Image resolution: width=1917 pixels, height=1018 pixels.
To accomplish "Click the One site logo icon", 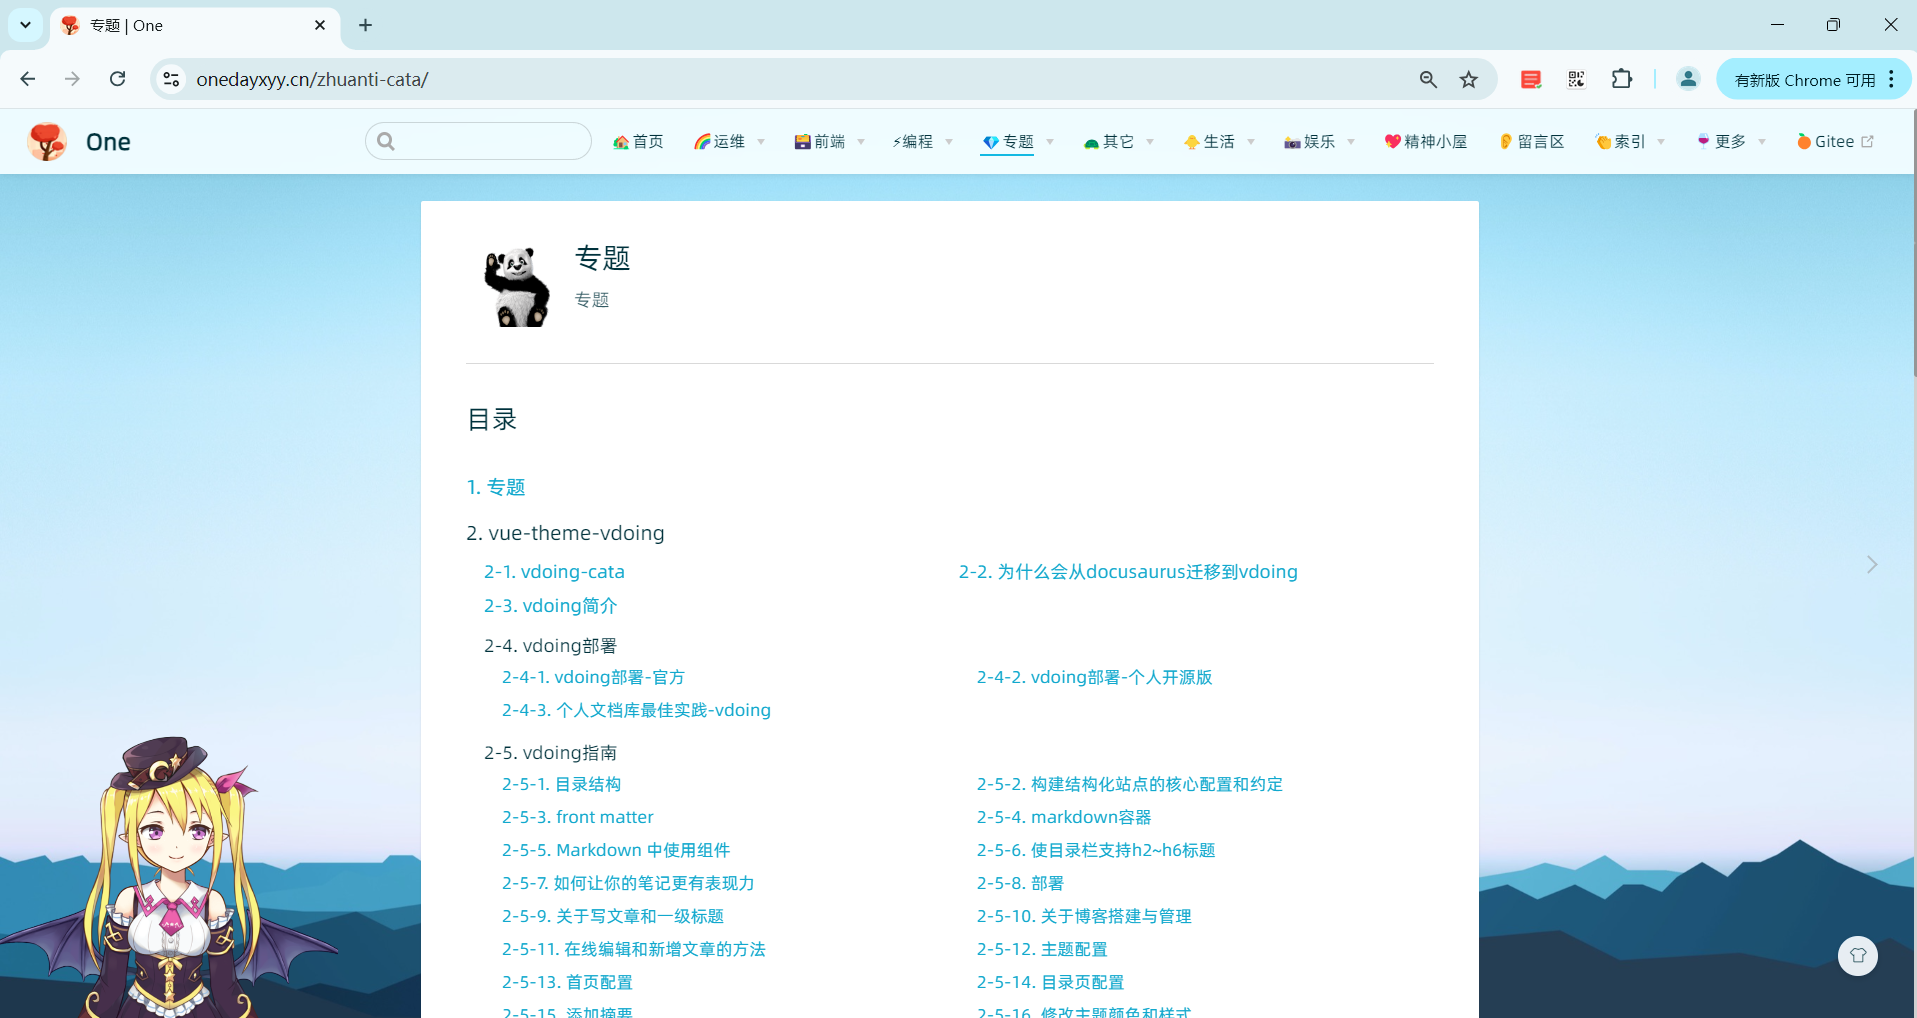I will [47, 141].
